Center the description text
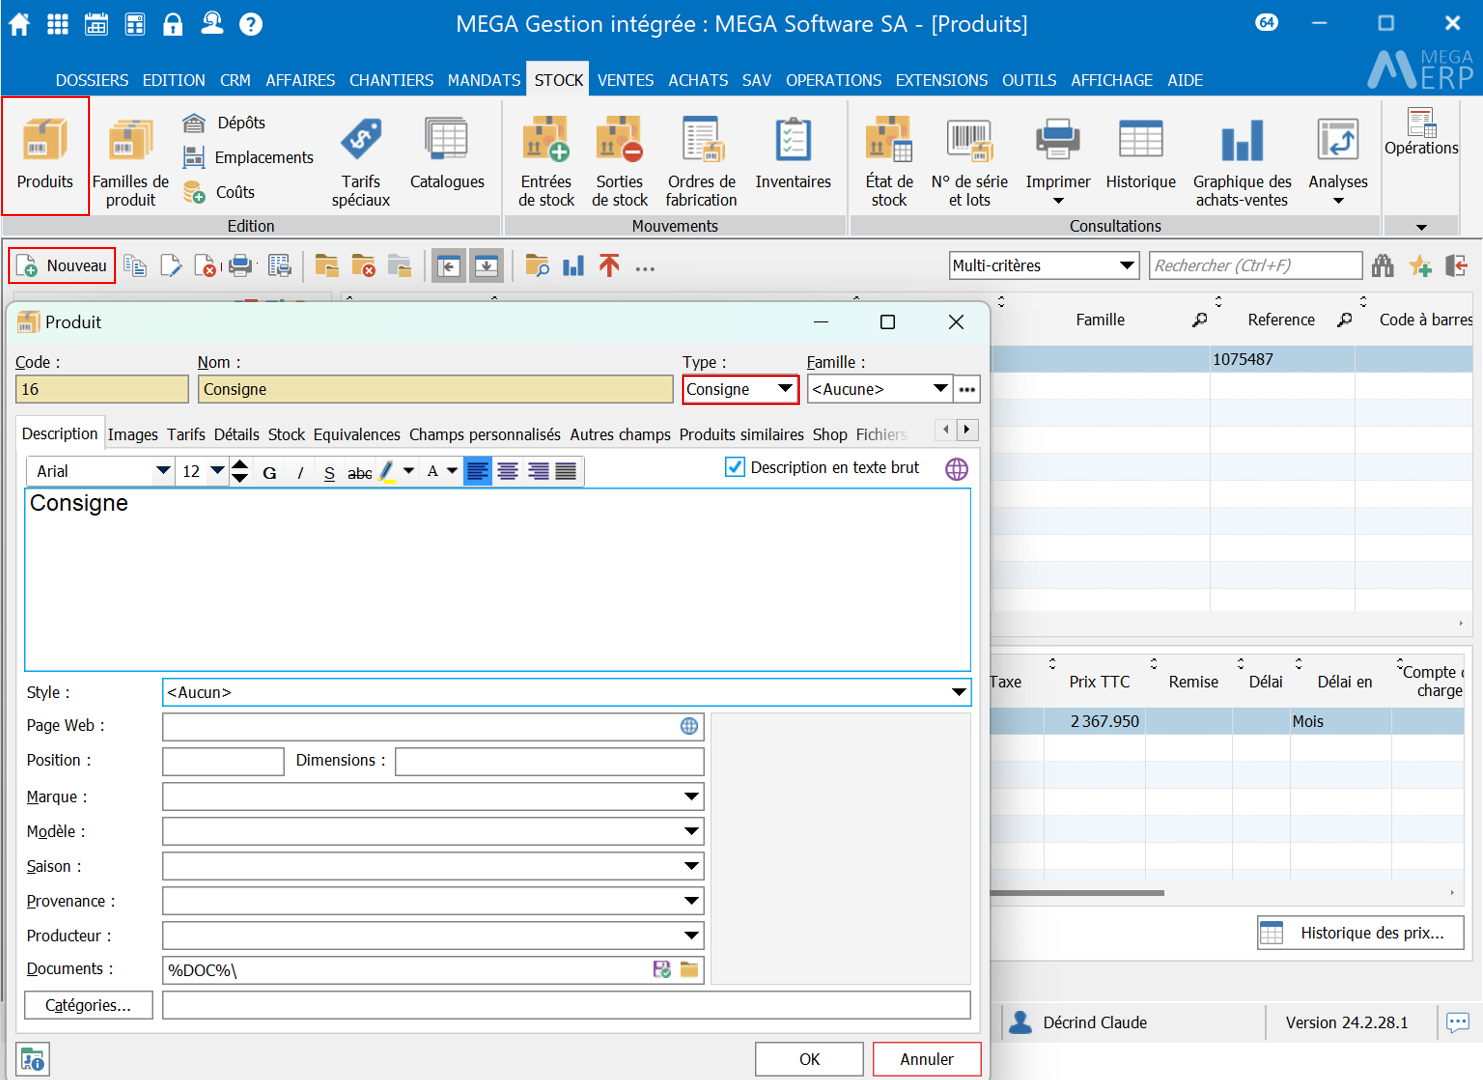1483x1080 pixels. point(508,471)
